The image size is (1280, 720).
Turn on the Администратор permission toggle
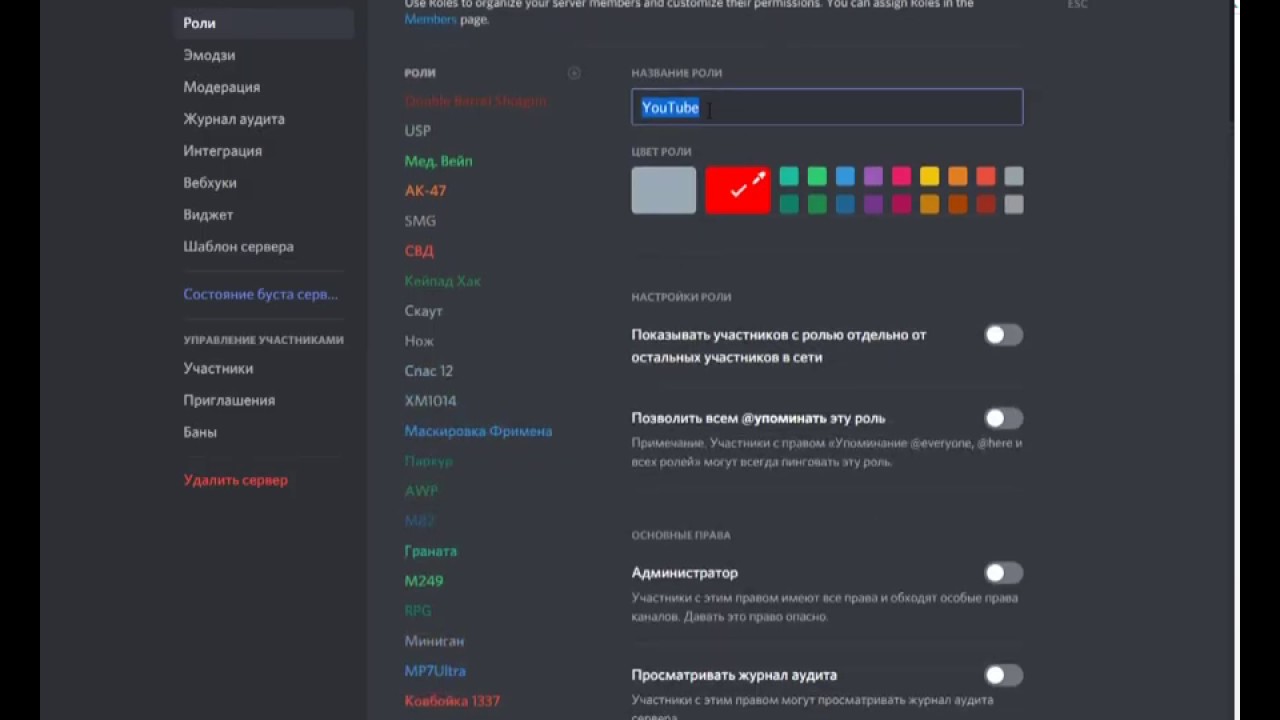[x=1003, y=573]
